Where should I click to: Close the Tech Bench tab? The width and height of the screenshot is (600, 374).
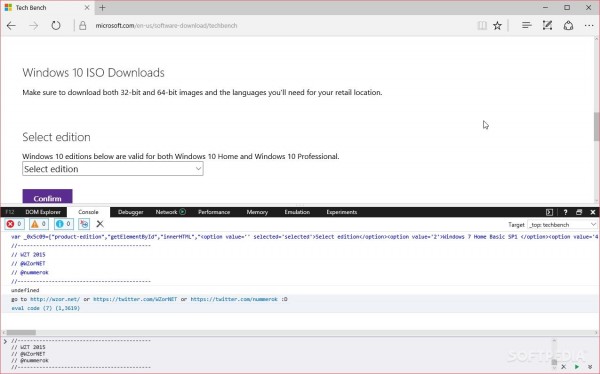coord(87,7)
